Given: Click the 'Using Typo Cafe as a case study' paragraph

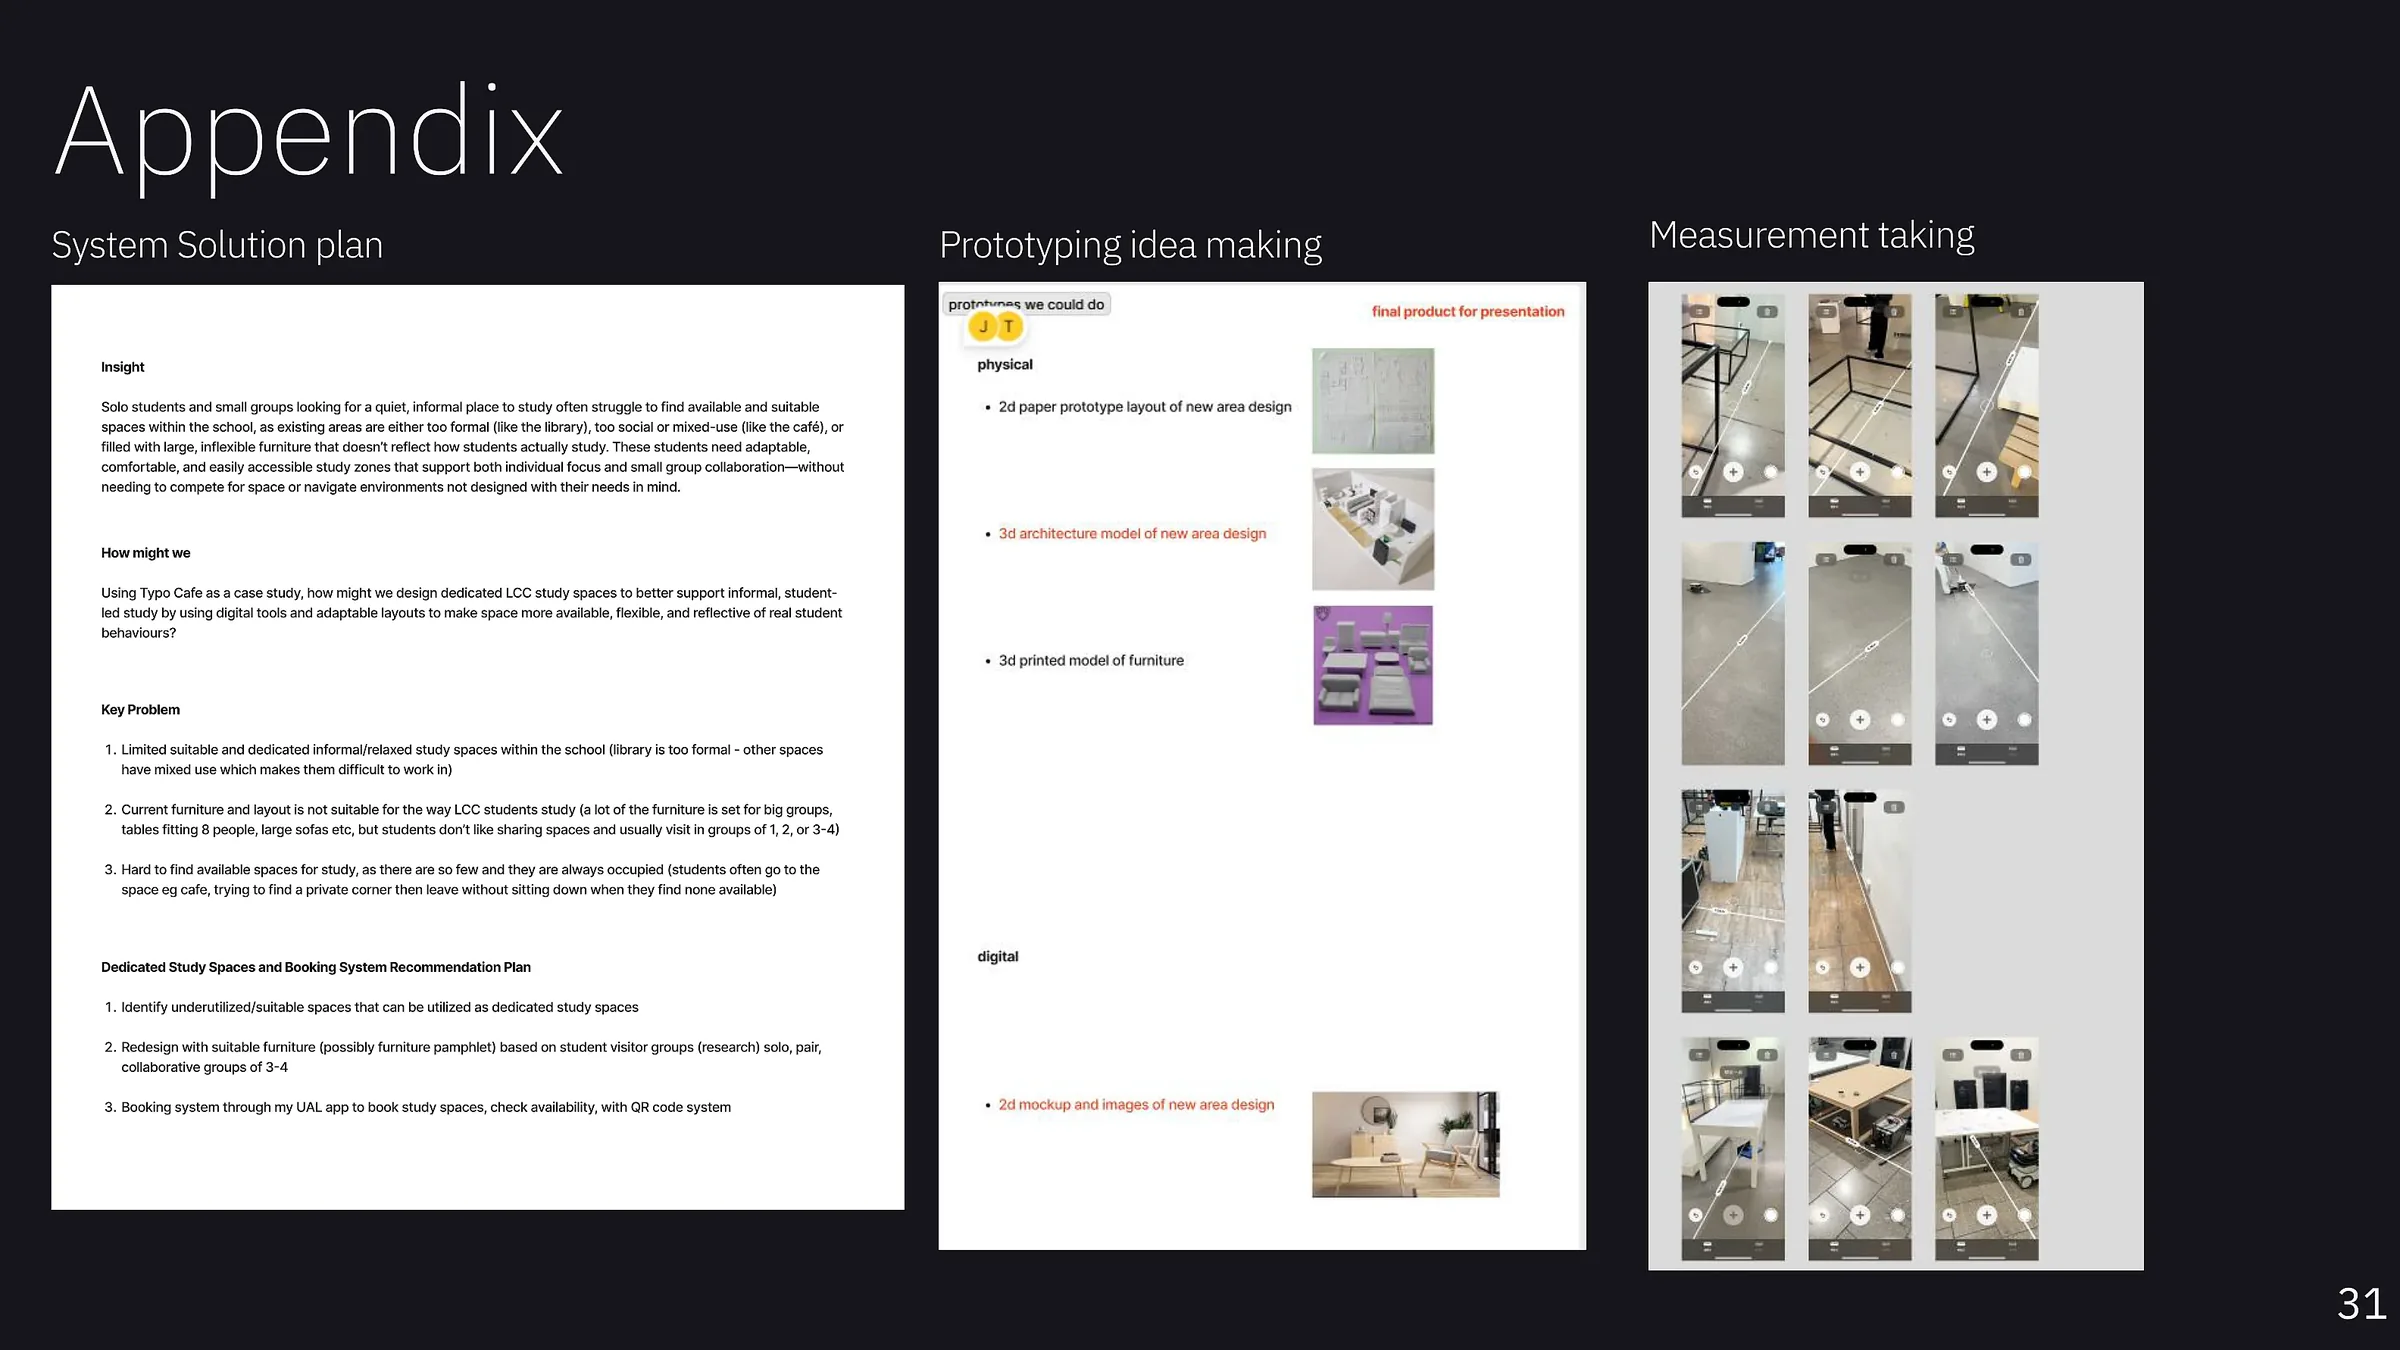Looking at the screenshot, I should pos(472,613).
